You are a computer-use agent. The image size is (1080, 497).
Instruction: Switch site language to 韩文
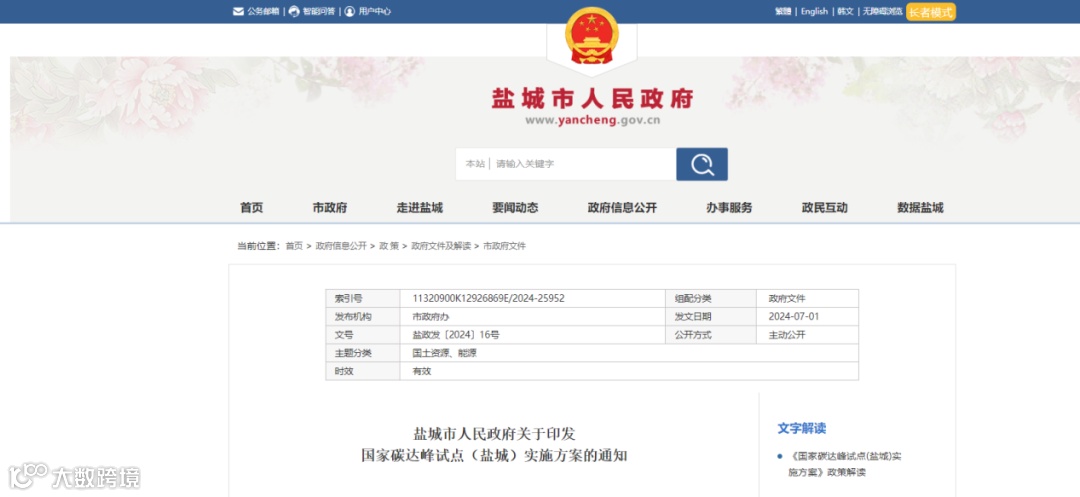845,11
